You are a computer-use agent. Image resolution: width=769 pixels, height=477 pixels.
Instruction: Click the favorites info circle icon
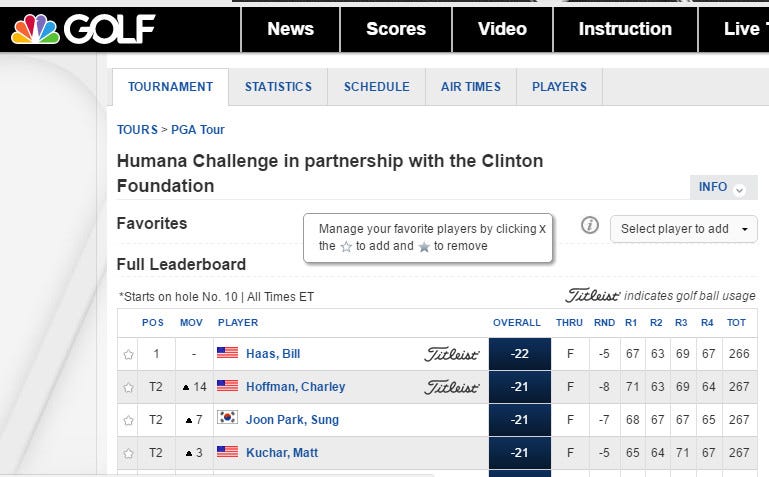coord(590,225)
